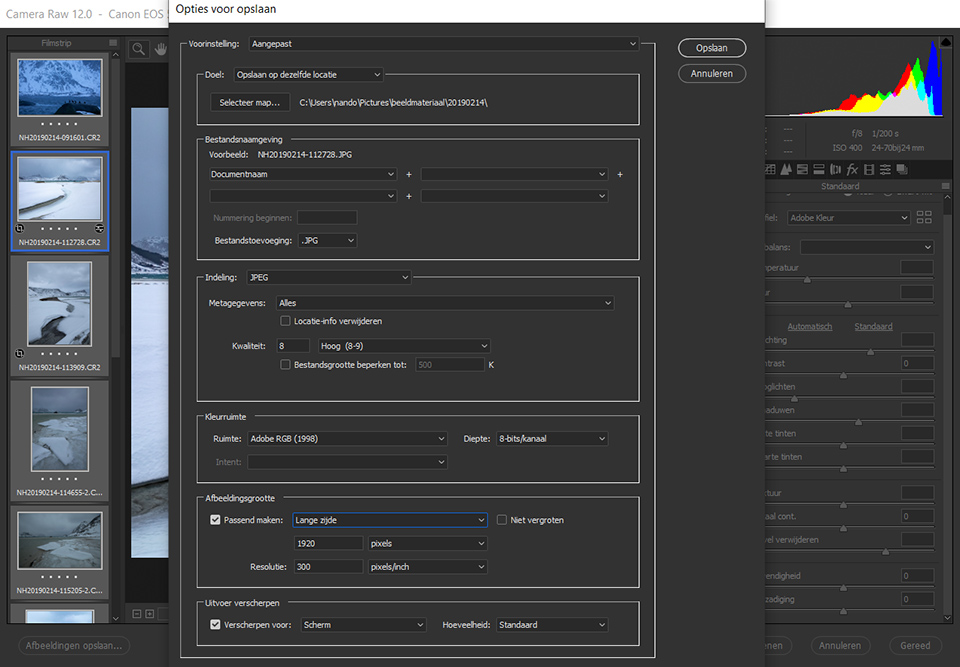Click the plus in the second naming row
960x667 pixels.
pyautogui.click(x=409, y=196)
